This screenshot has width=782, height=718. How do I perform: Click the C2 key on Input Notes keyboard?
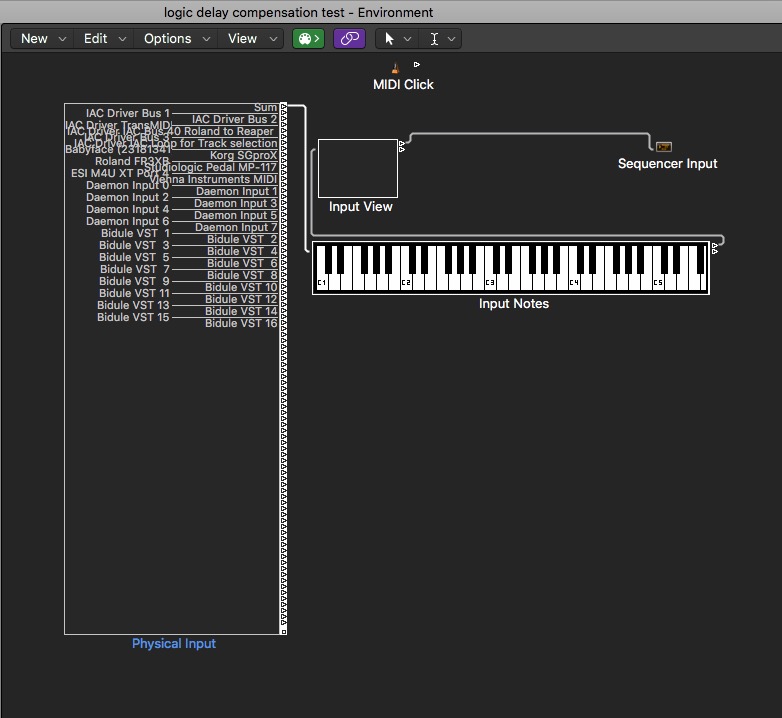[406, 283]
